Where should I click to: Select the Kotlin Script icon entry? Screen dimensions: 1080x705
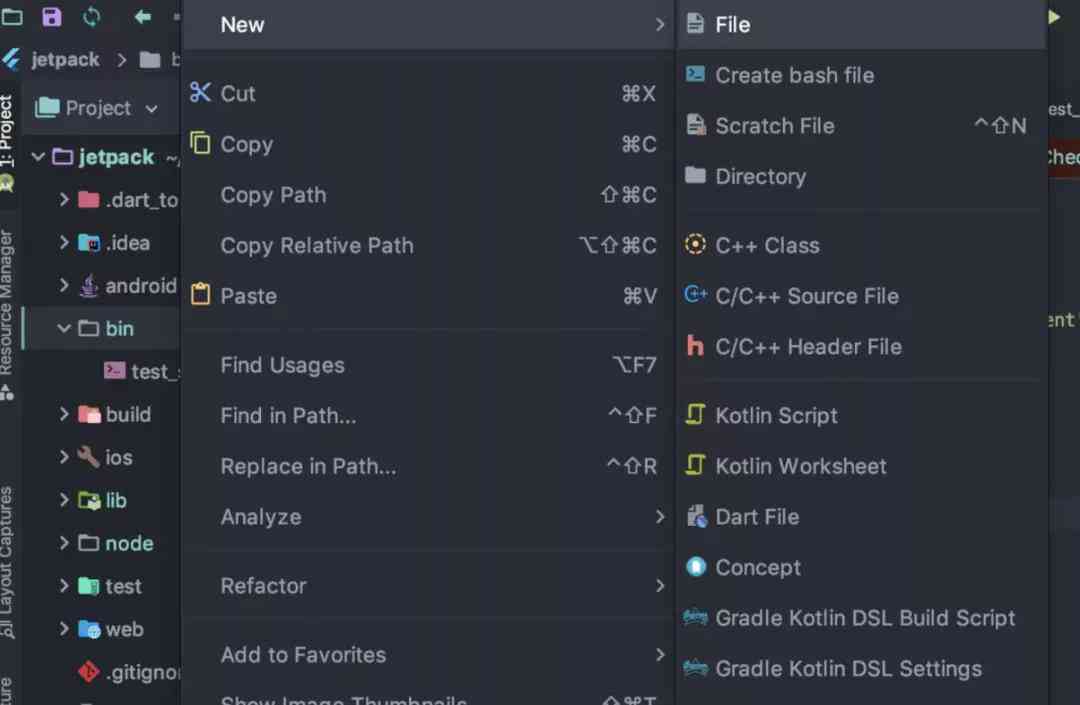(695, 414)
